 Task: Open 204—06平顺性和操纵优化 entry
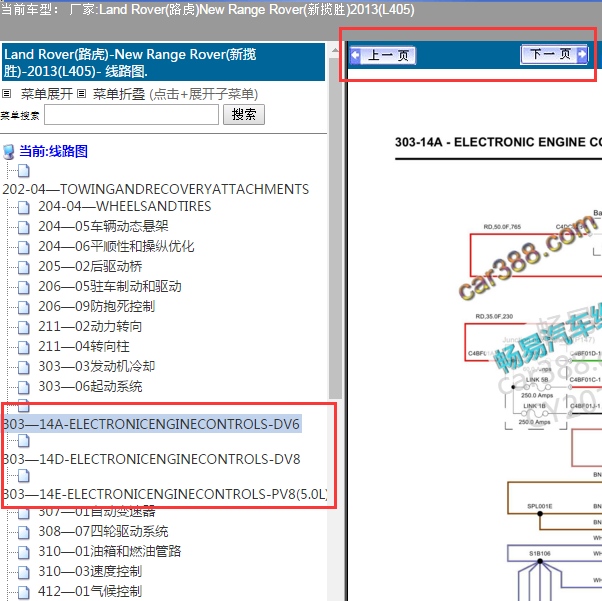[x=116, y=247]
